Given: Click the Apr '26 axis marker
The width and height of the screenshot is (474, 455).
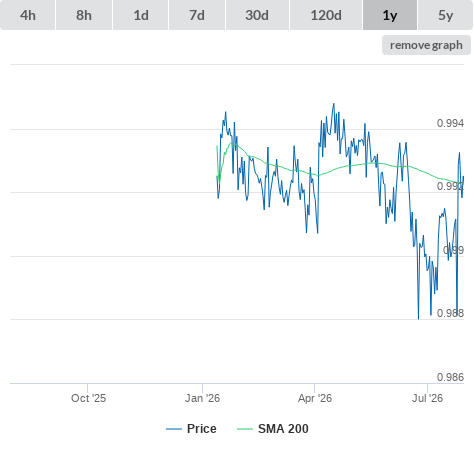Looking at the screenshot, I should click(315, 398).
